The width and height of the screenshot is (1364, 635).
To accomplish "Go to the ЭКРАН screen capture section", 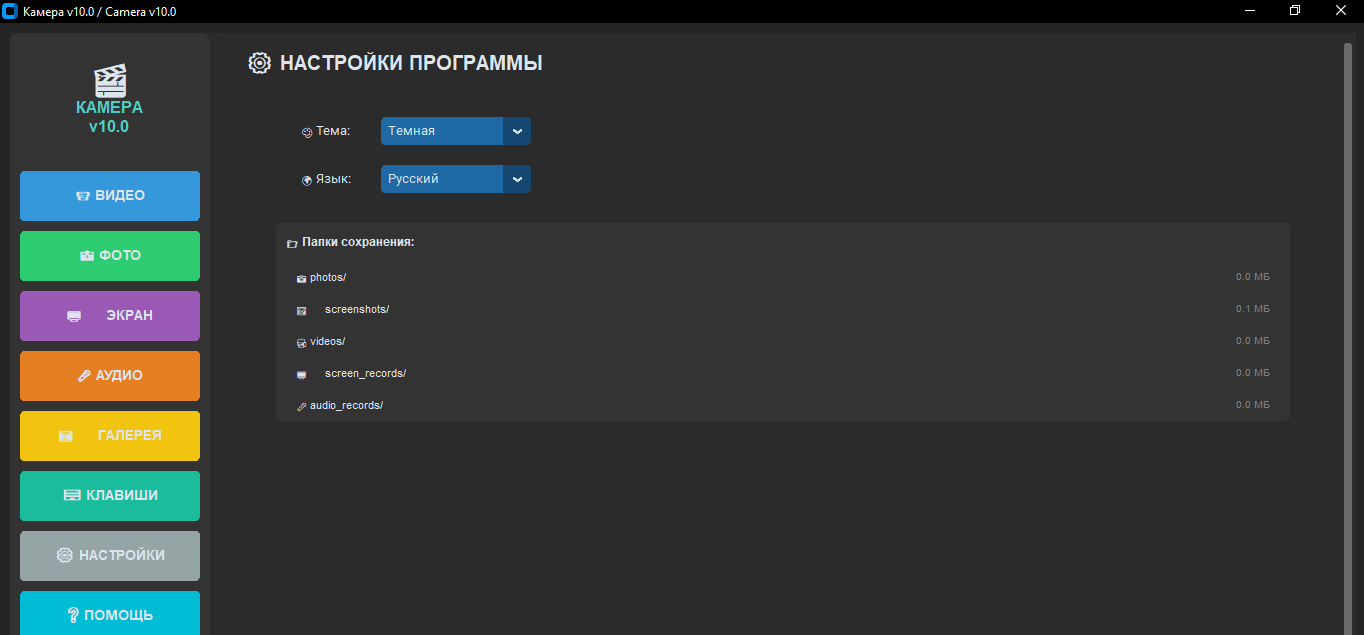I will coord(110,316).
